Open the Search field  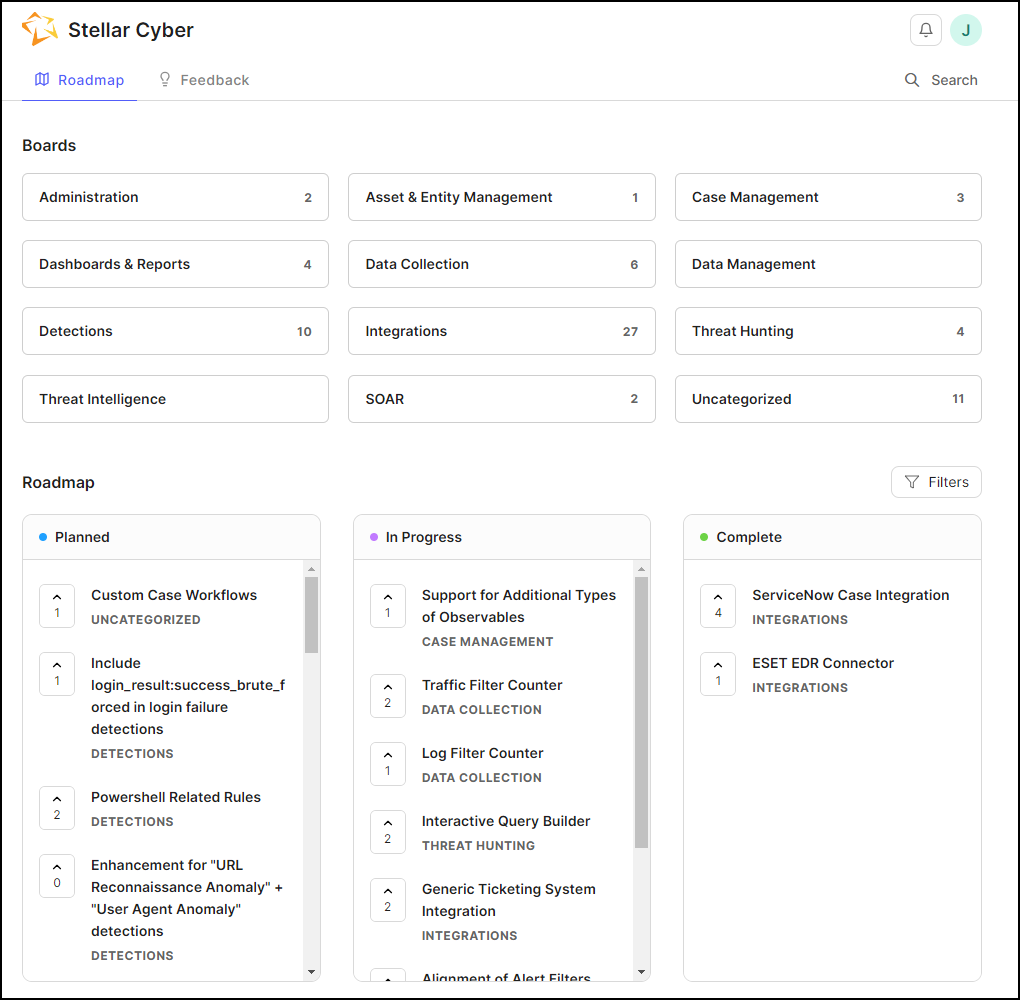[941, 80]
